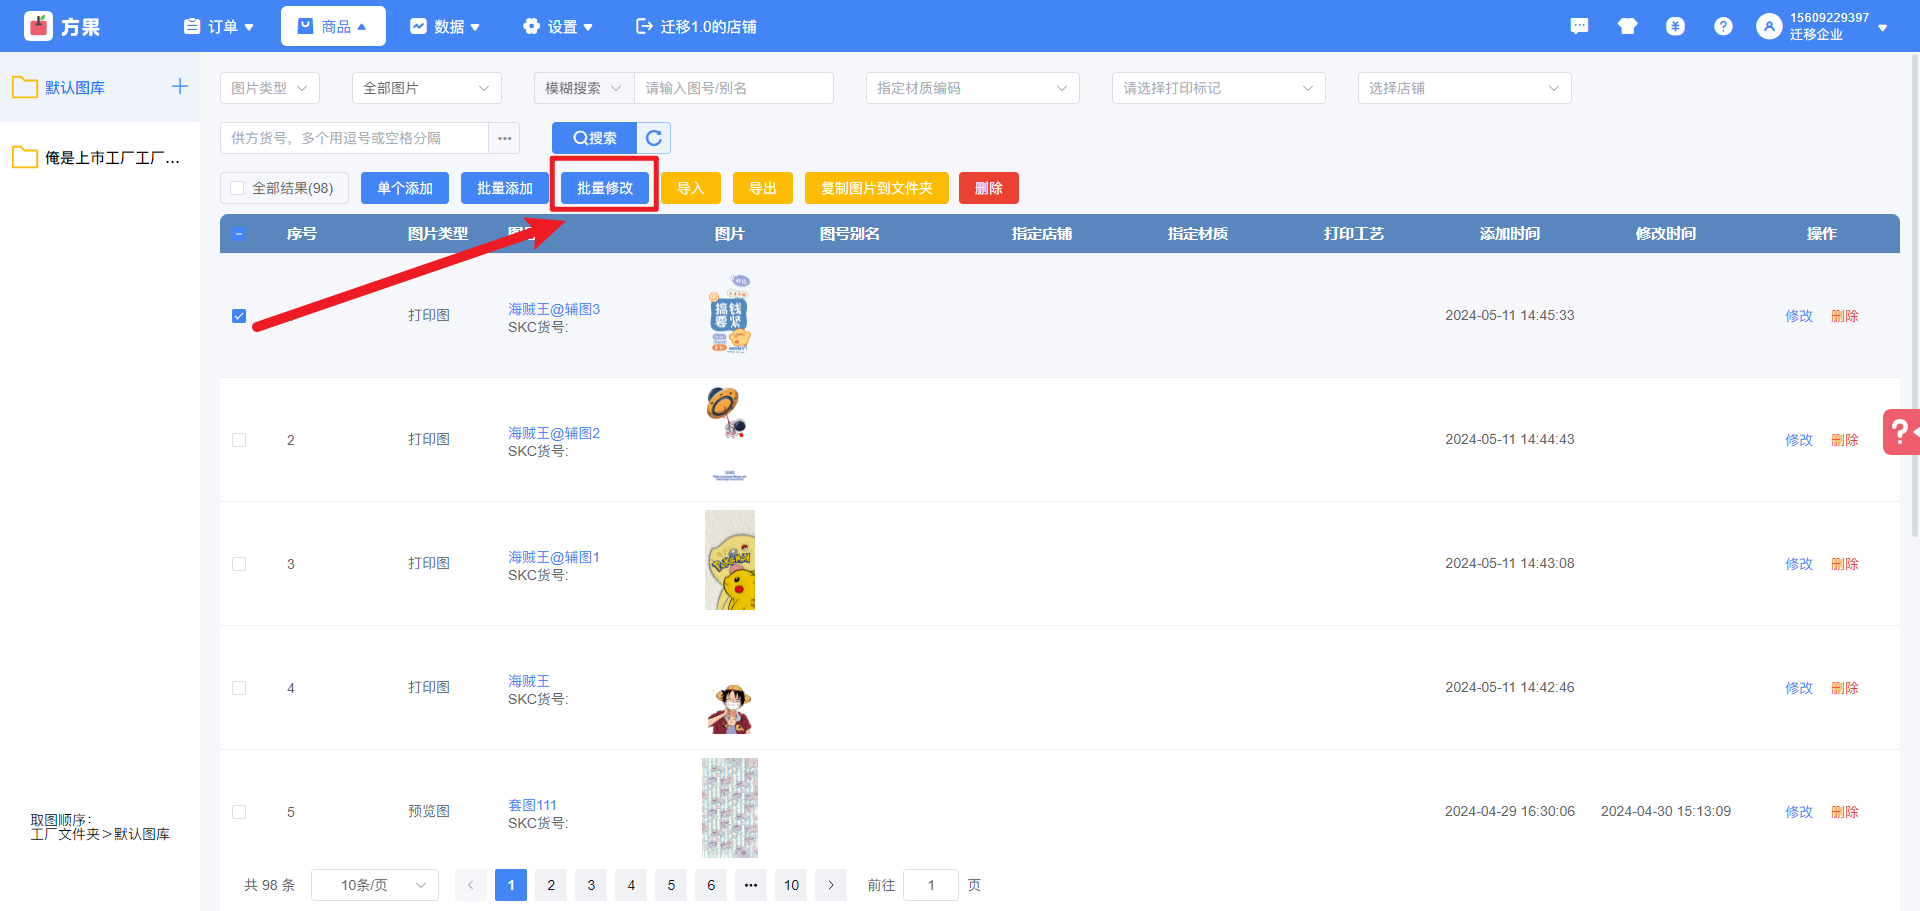1920x911 pixels.
Task: Toggle the header select-all checkbox
Action: 239,234
